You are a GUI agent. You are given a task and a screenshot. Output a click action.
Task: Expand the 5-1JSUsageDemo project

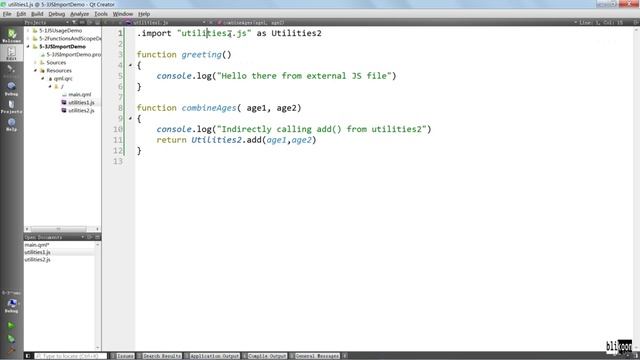(28, 31)
